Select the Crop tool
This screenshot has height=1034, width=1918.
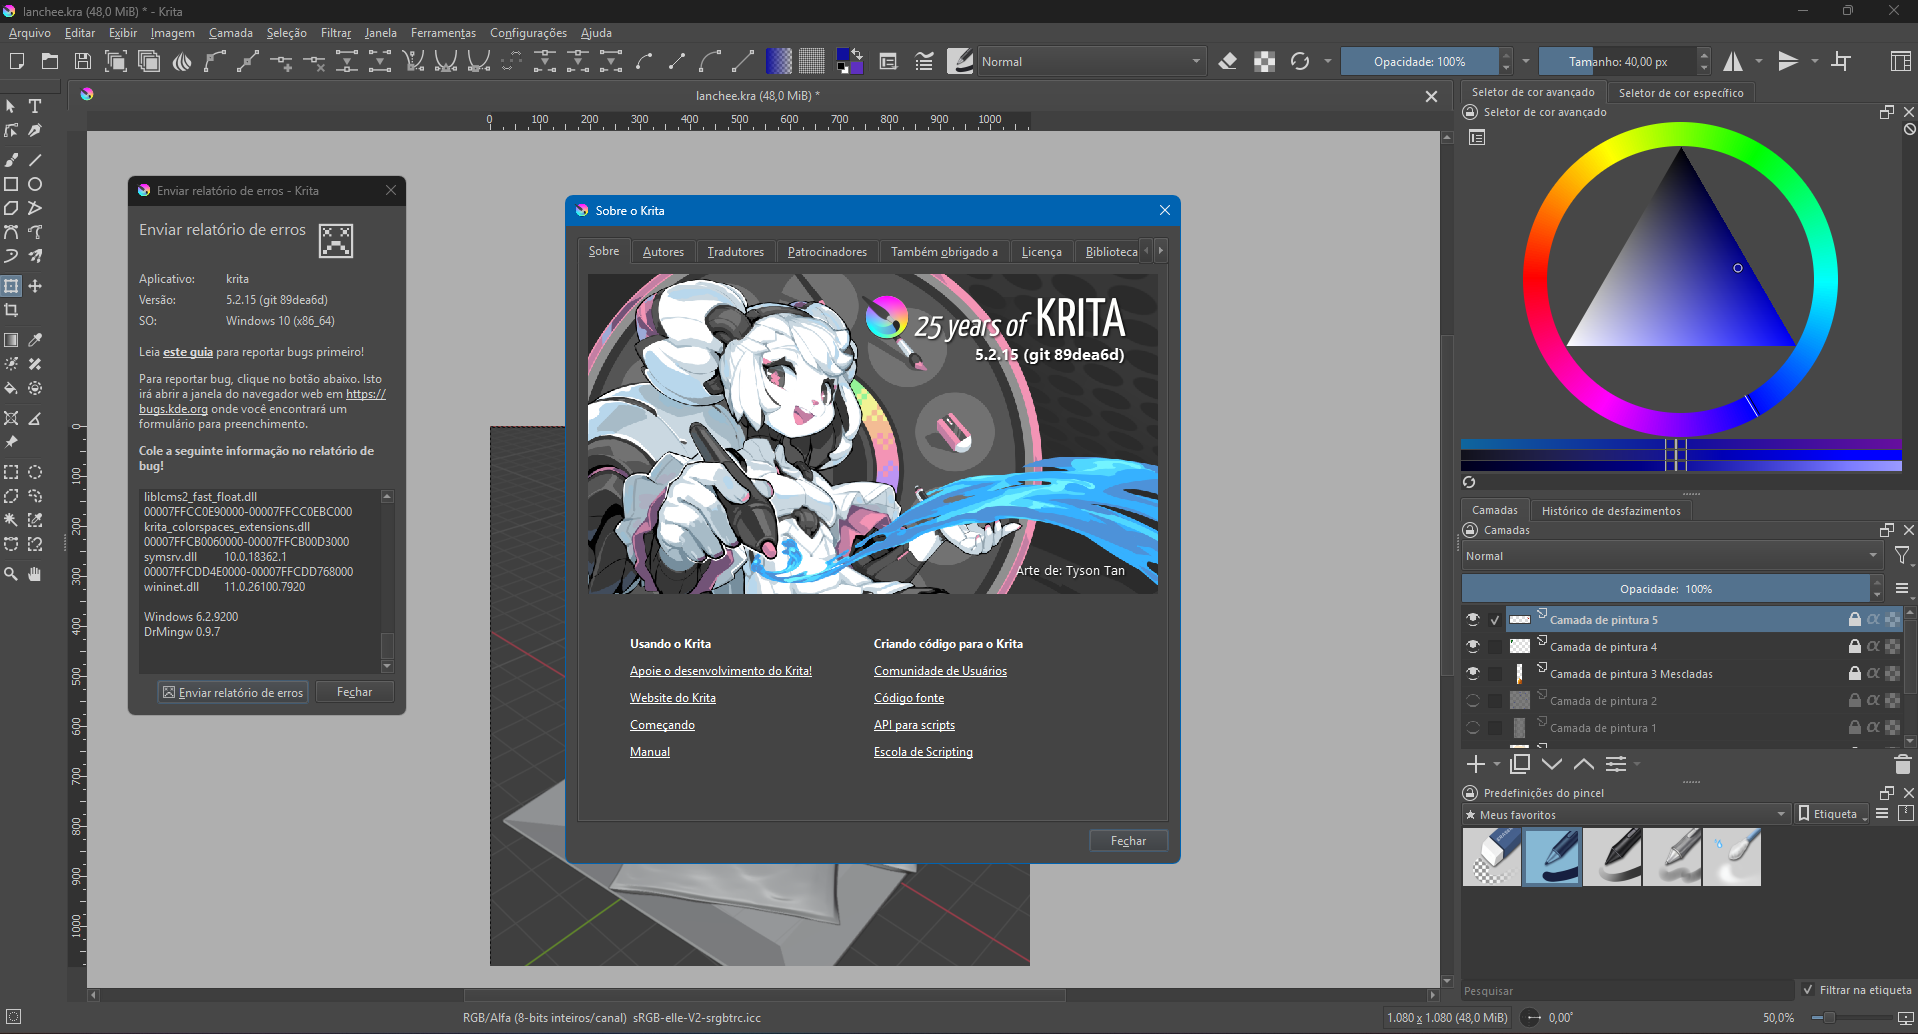point(11,311)
